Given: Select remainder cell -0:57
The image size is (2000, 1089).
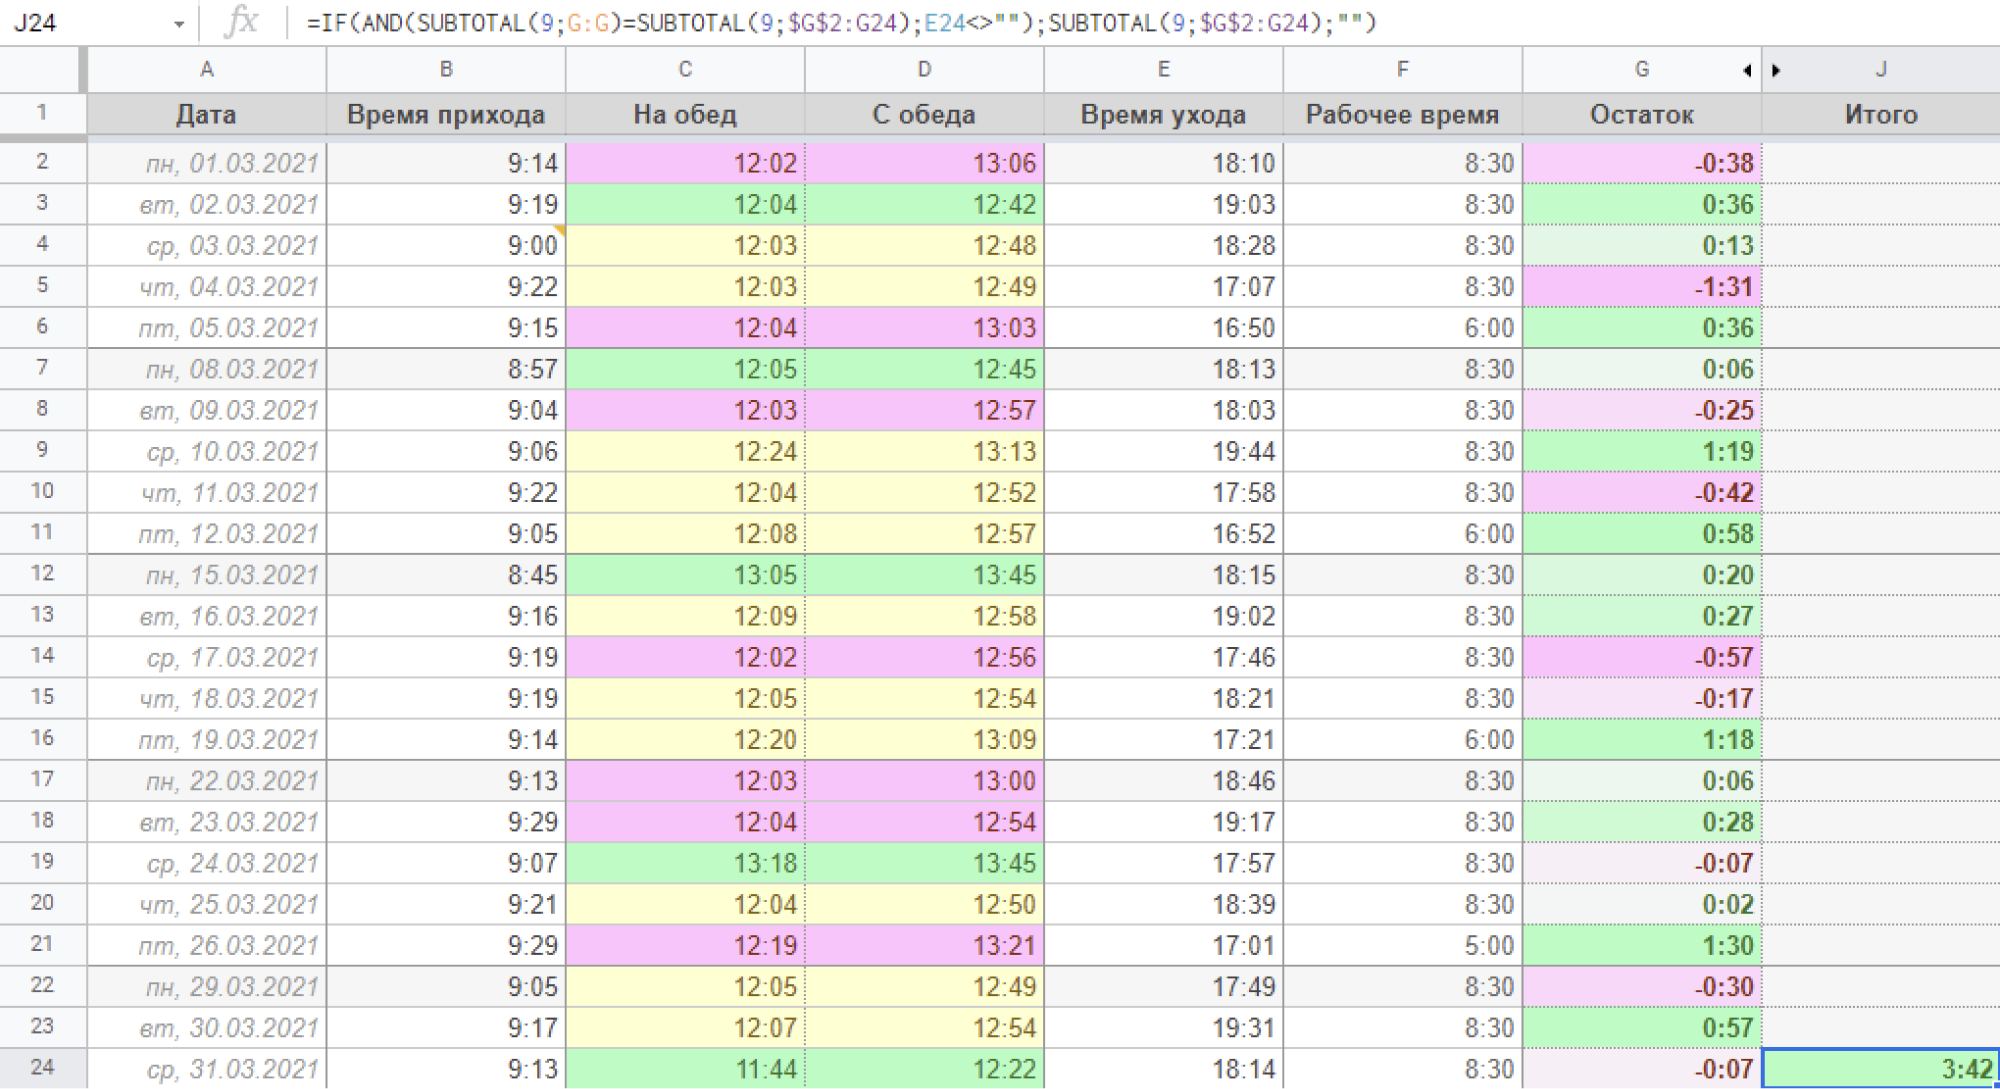Looking at the screenshot, I should pos(1642,657).
